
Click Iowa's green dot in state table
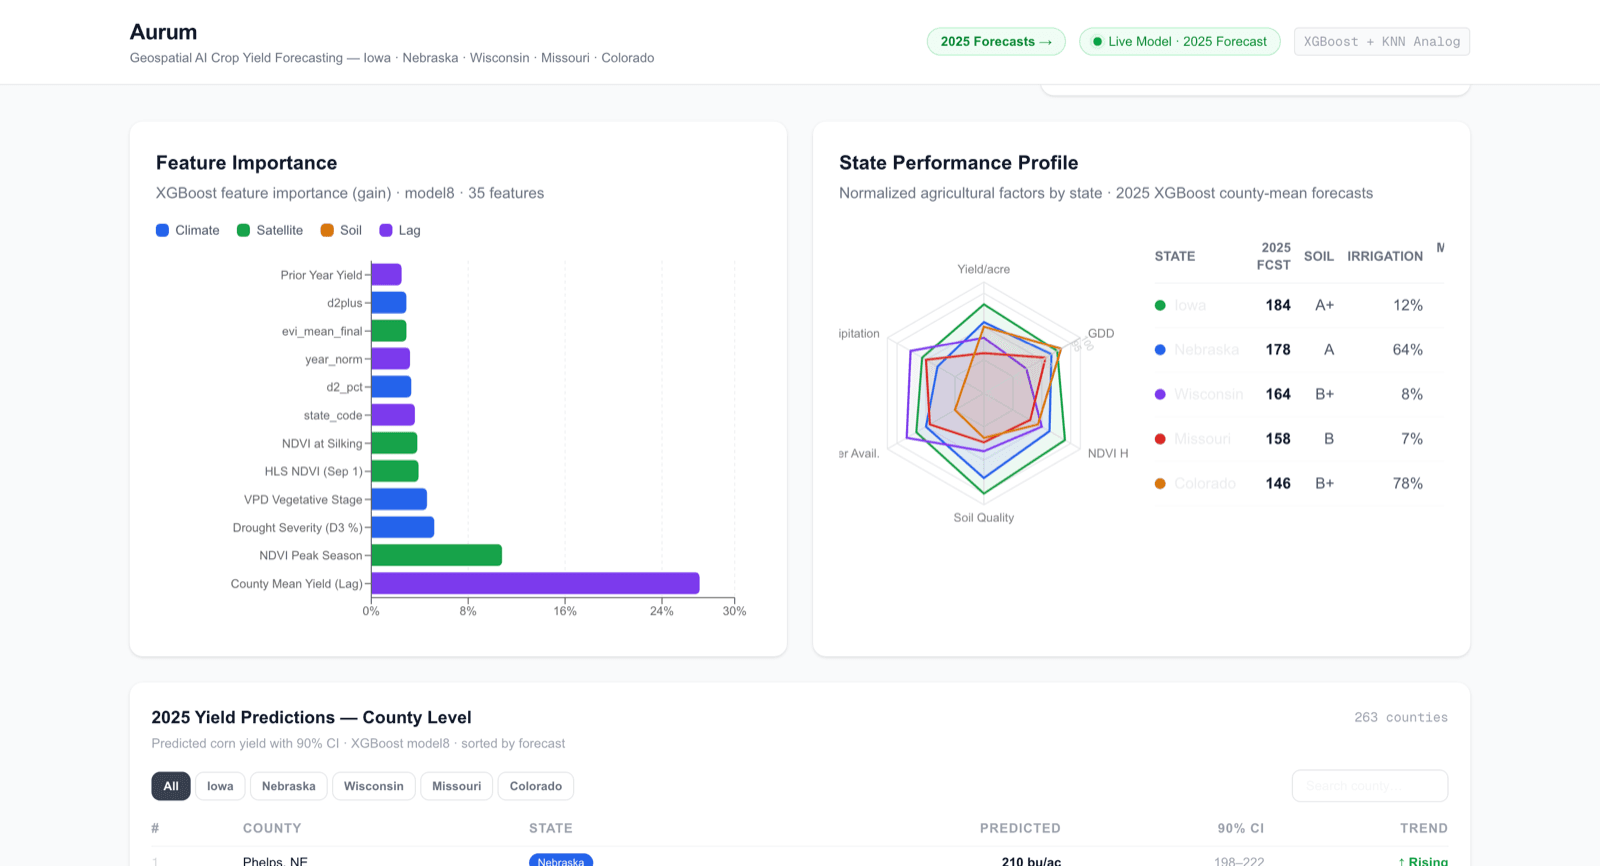pyautogui.click(x=1160, y=305)
